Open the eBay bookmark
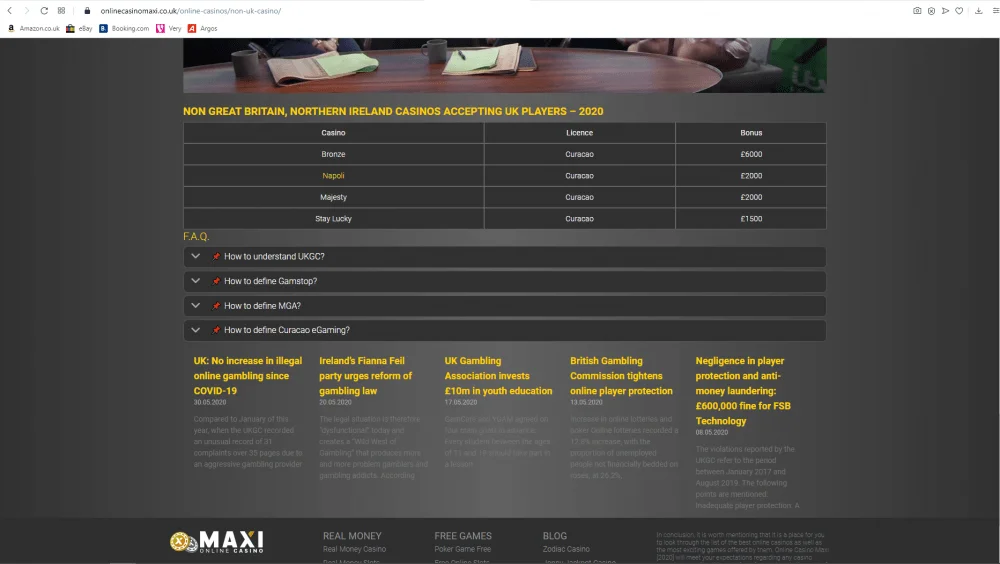The width and height of the screenshot is (1000, 564). [x=79, y=29]
